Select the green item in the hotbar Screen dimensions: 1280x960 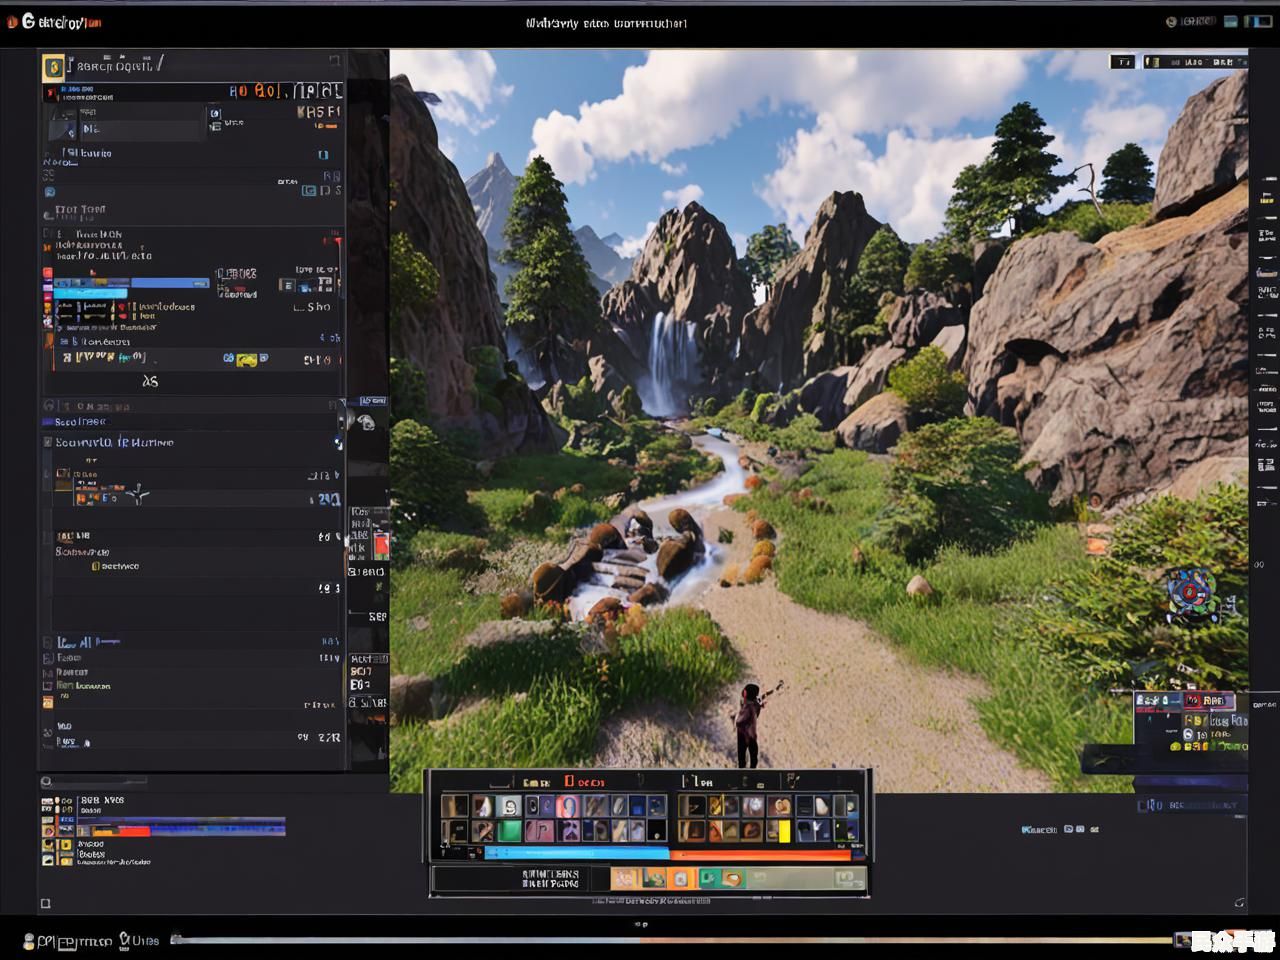510,830
